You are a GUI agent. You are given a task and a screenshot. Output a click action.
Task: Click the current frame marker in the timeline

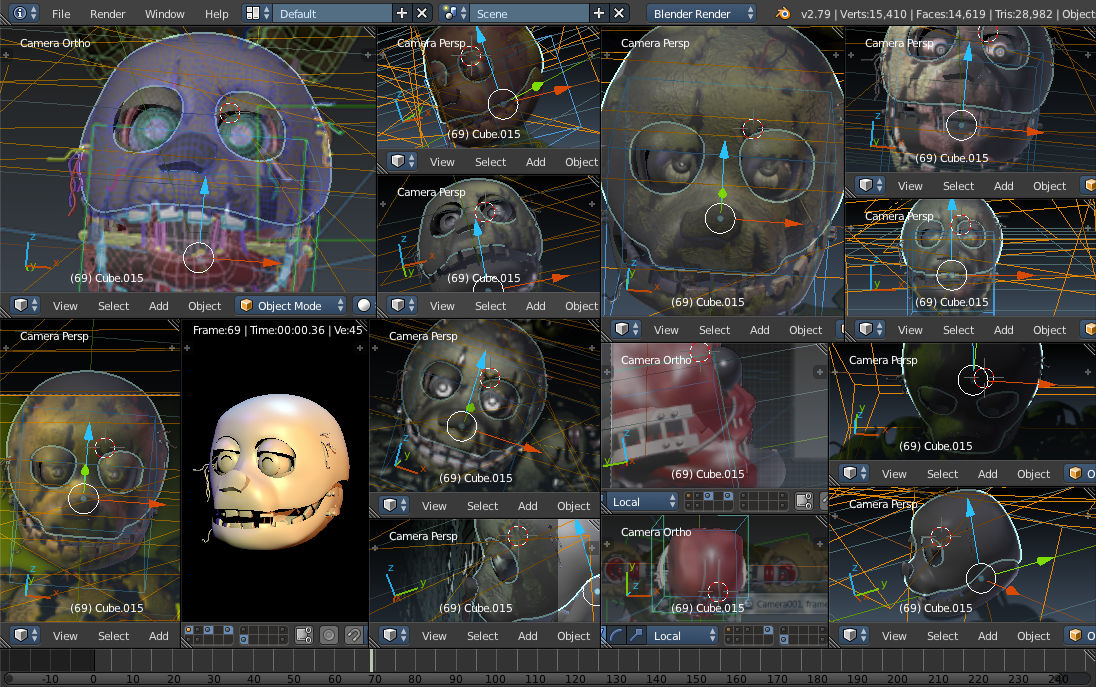(x=372, y=660)
